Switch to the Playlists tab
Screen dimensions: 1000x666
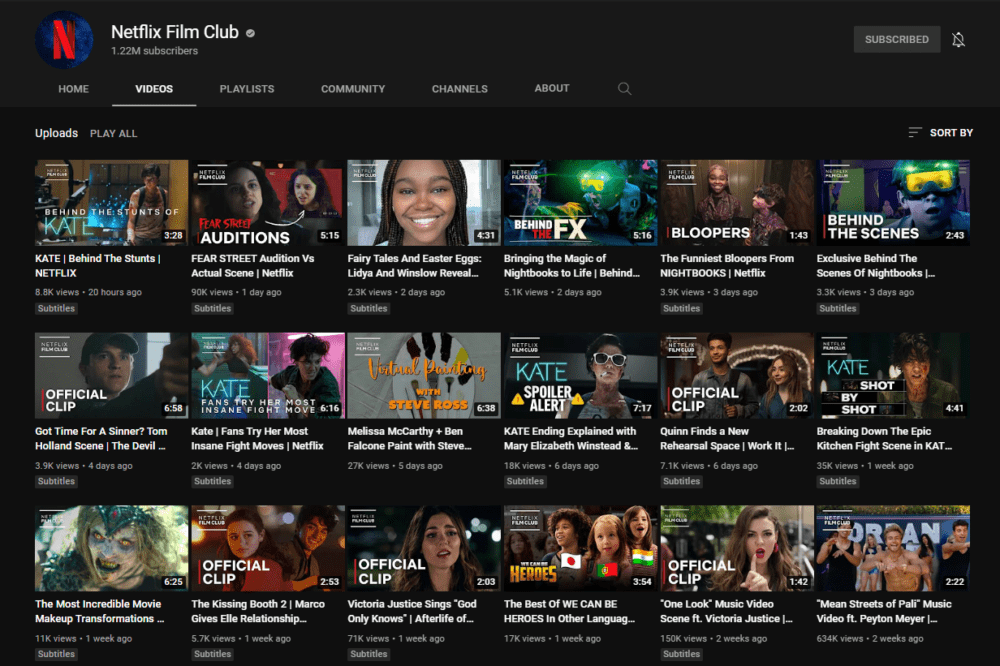click(x=246, y=88)
